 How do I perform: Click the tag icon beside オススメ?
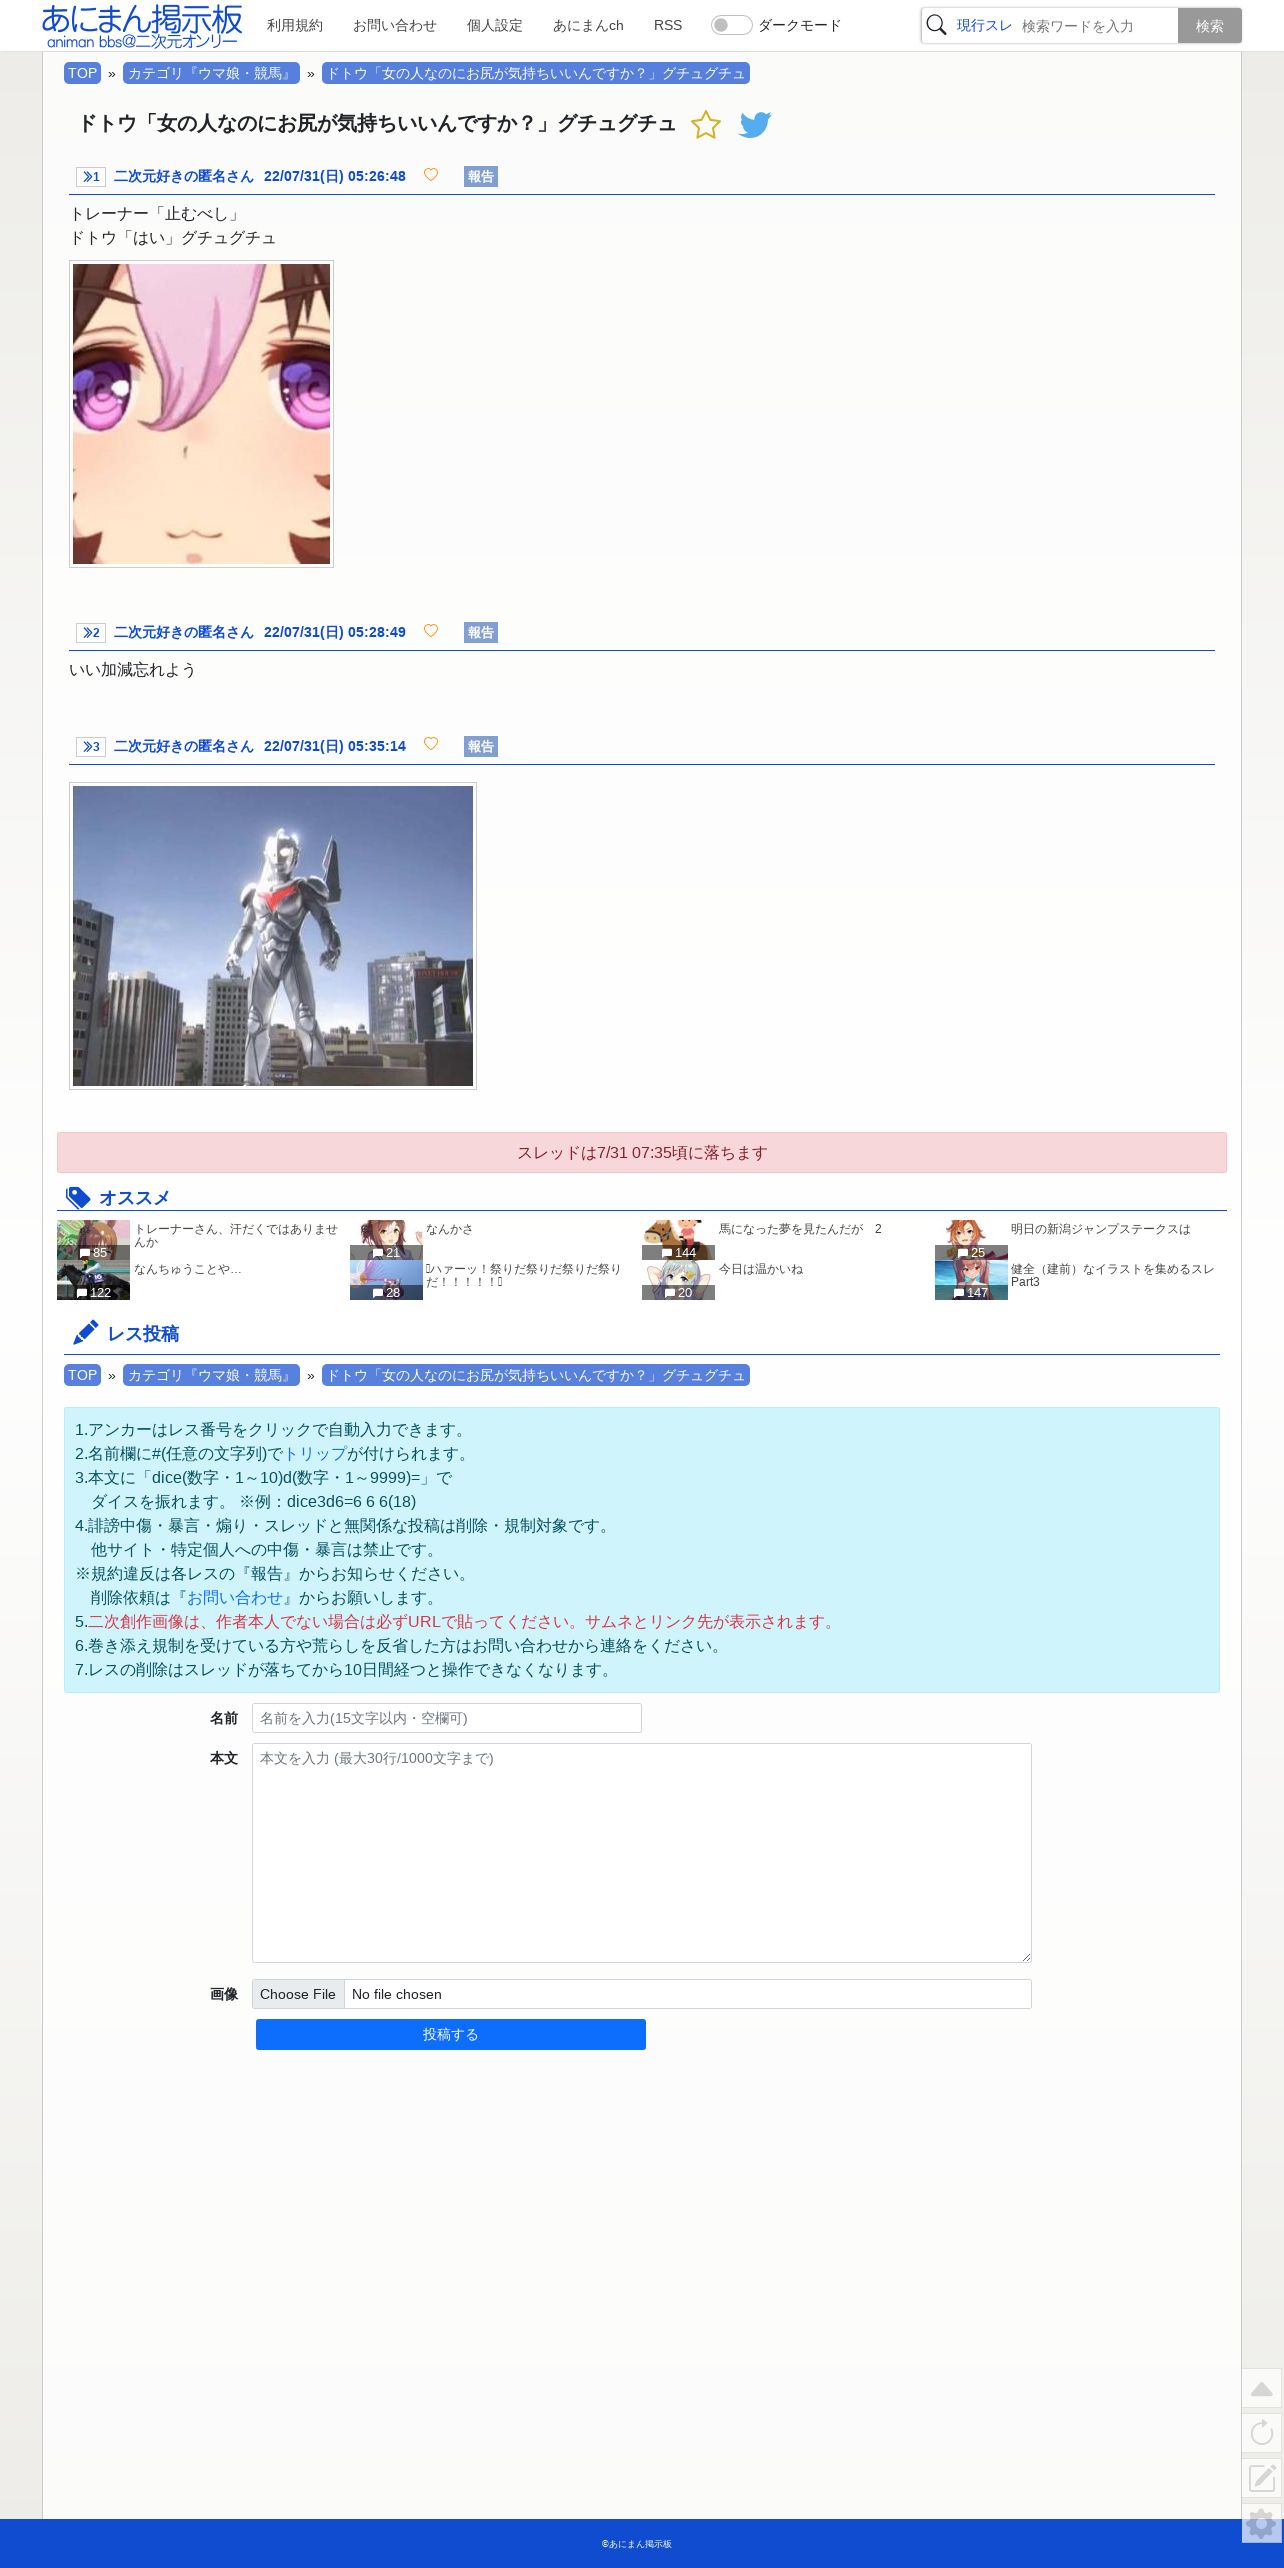click(78, 1198)
